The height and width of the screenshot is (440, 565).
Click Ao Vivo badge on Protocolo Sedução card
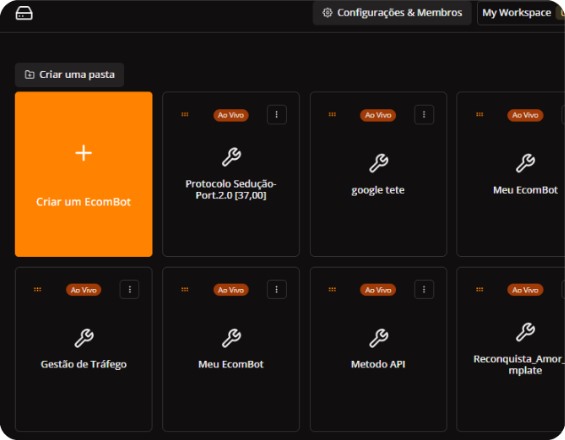231,115
